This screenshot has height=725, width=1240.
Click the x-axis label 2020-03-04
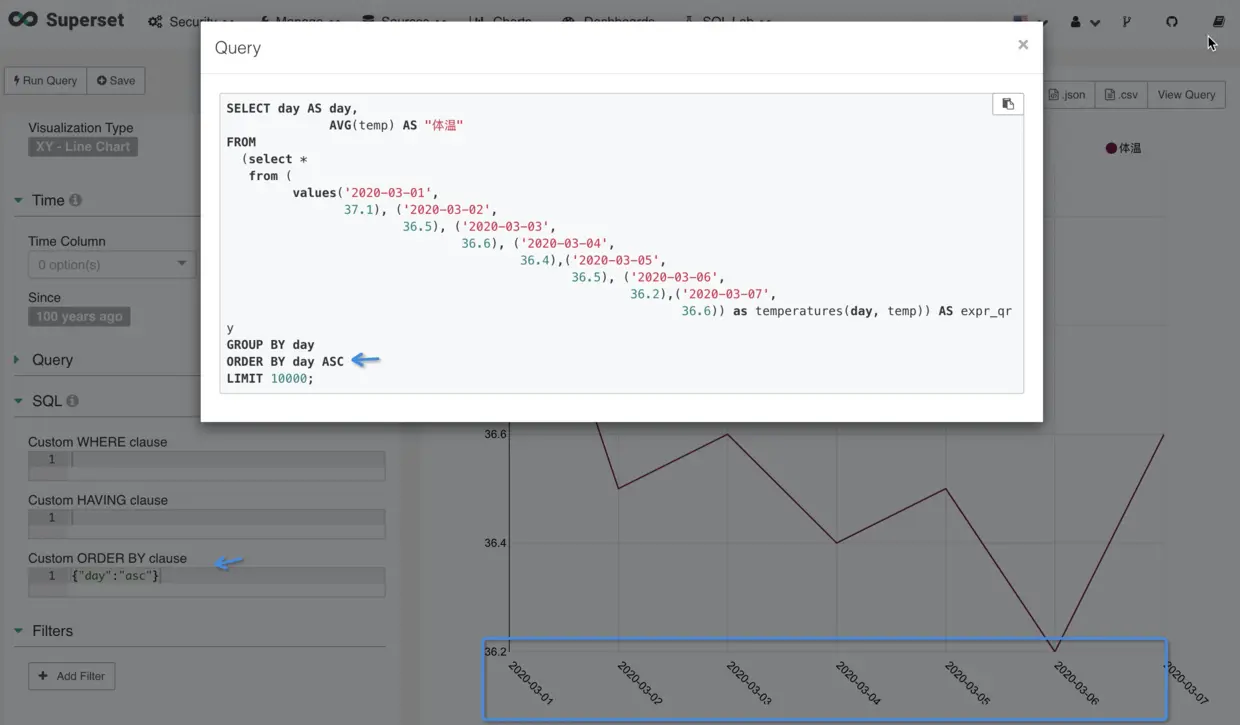pyautogui.click(x=857, y=683)
